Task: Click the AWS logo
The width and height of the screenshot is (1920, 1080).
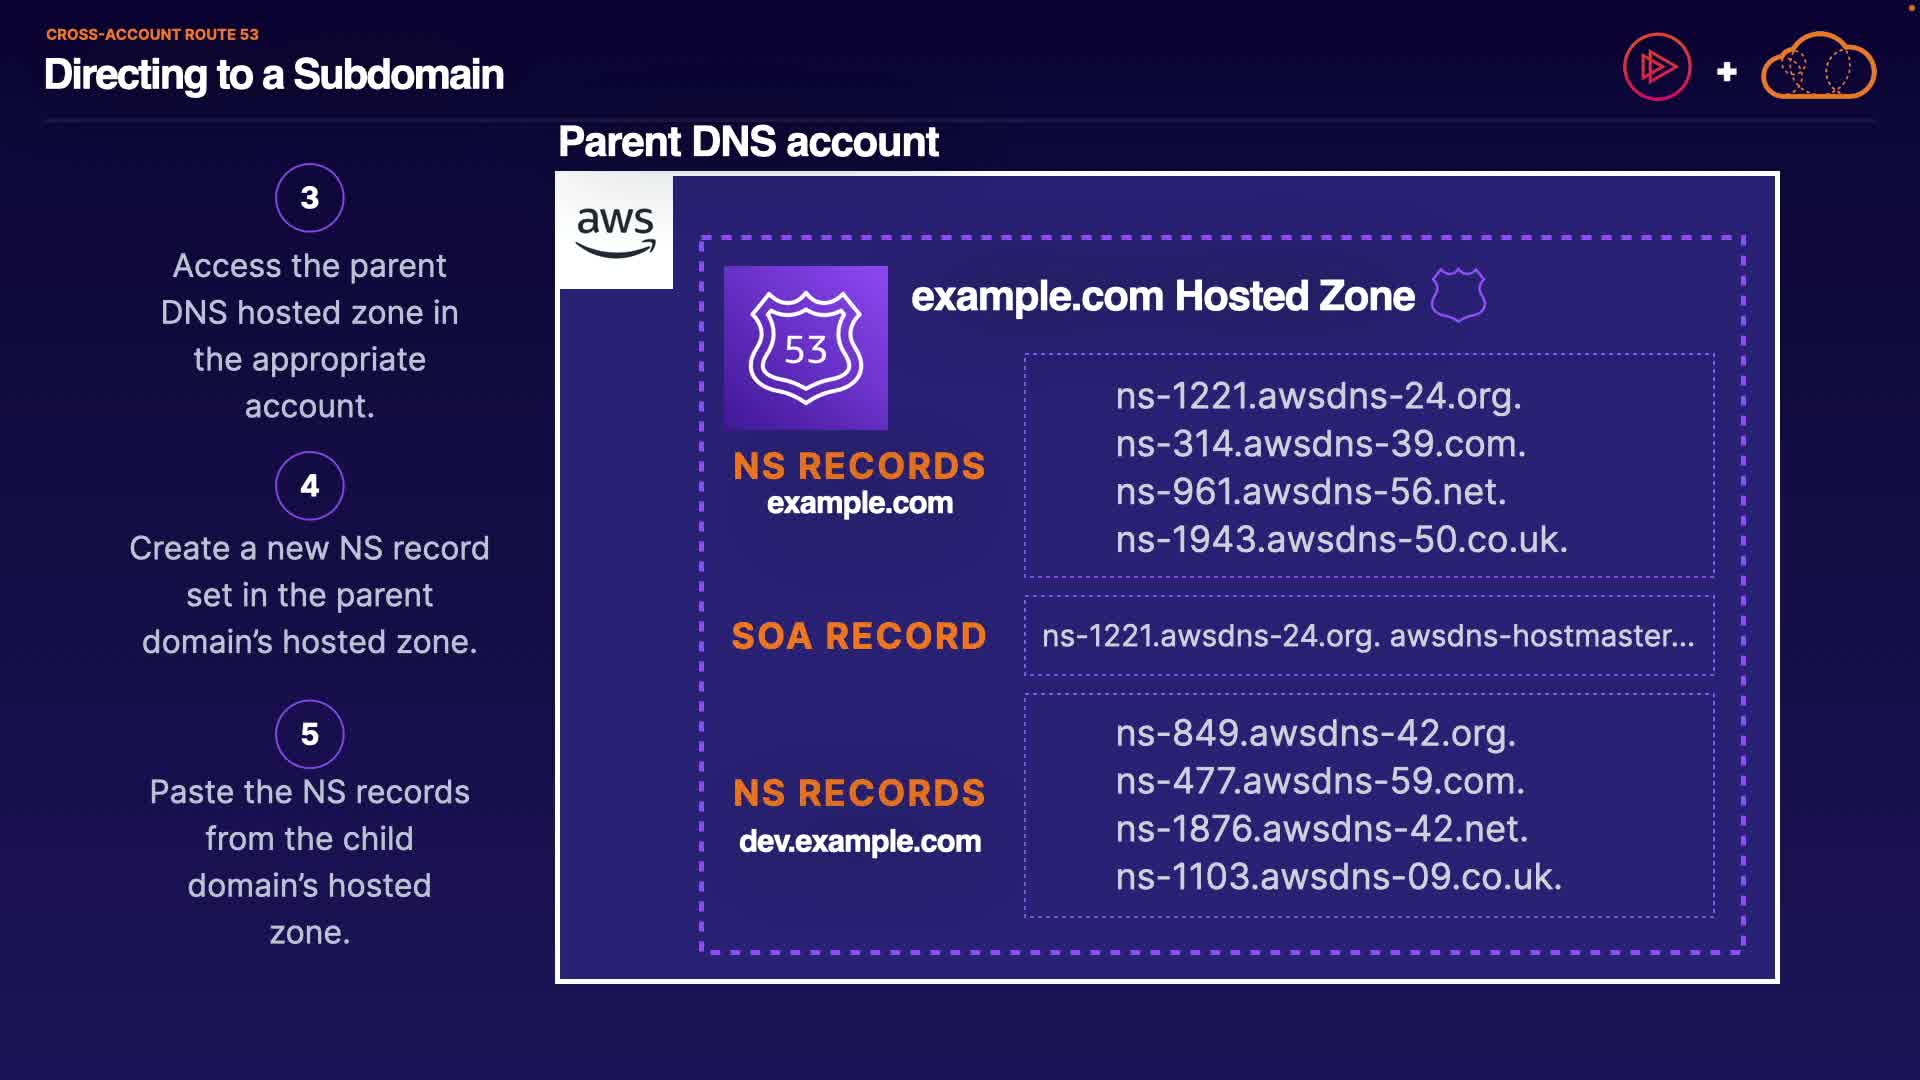Action: click(x=615, y=231)
